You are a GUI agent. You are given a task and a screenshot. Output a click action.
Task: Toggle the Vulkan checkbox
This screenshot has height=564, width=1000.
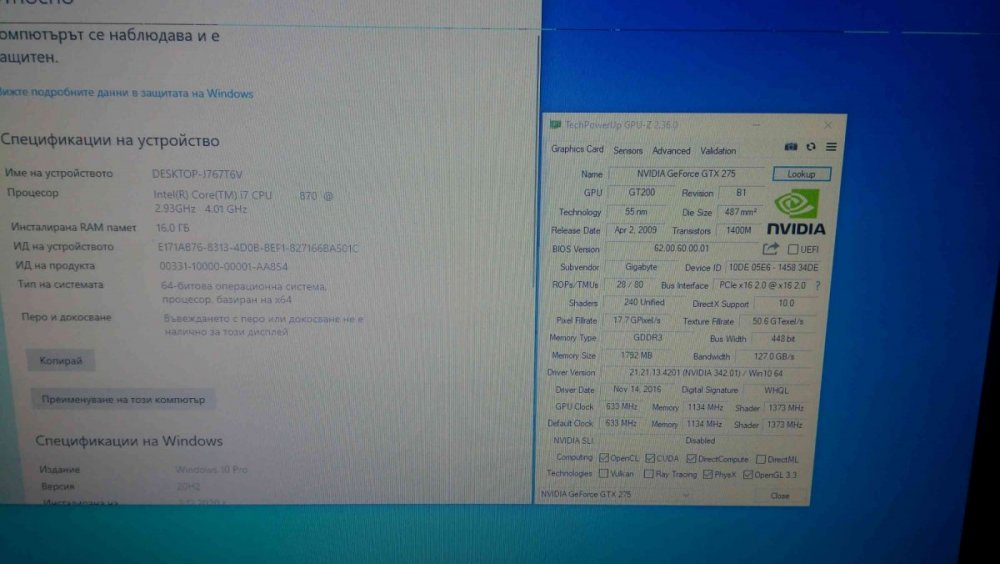603,474
